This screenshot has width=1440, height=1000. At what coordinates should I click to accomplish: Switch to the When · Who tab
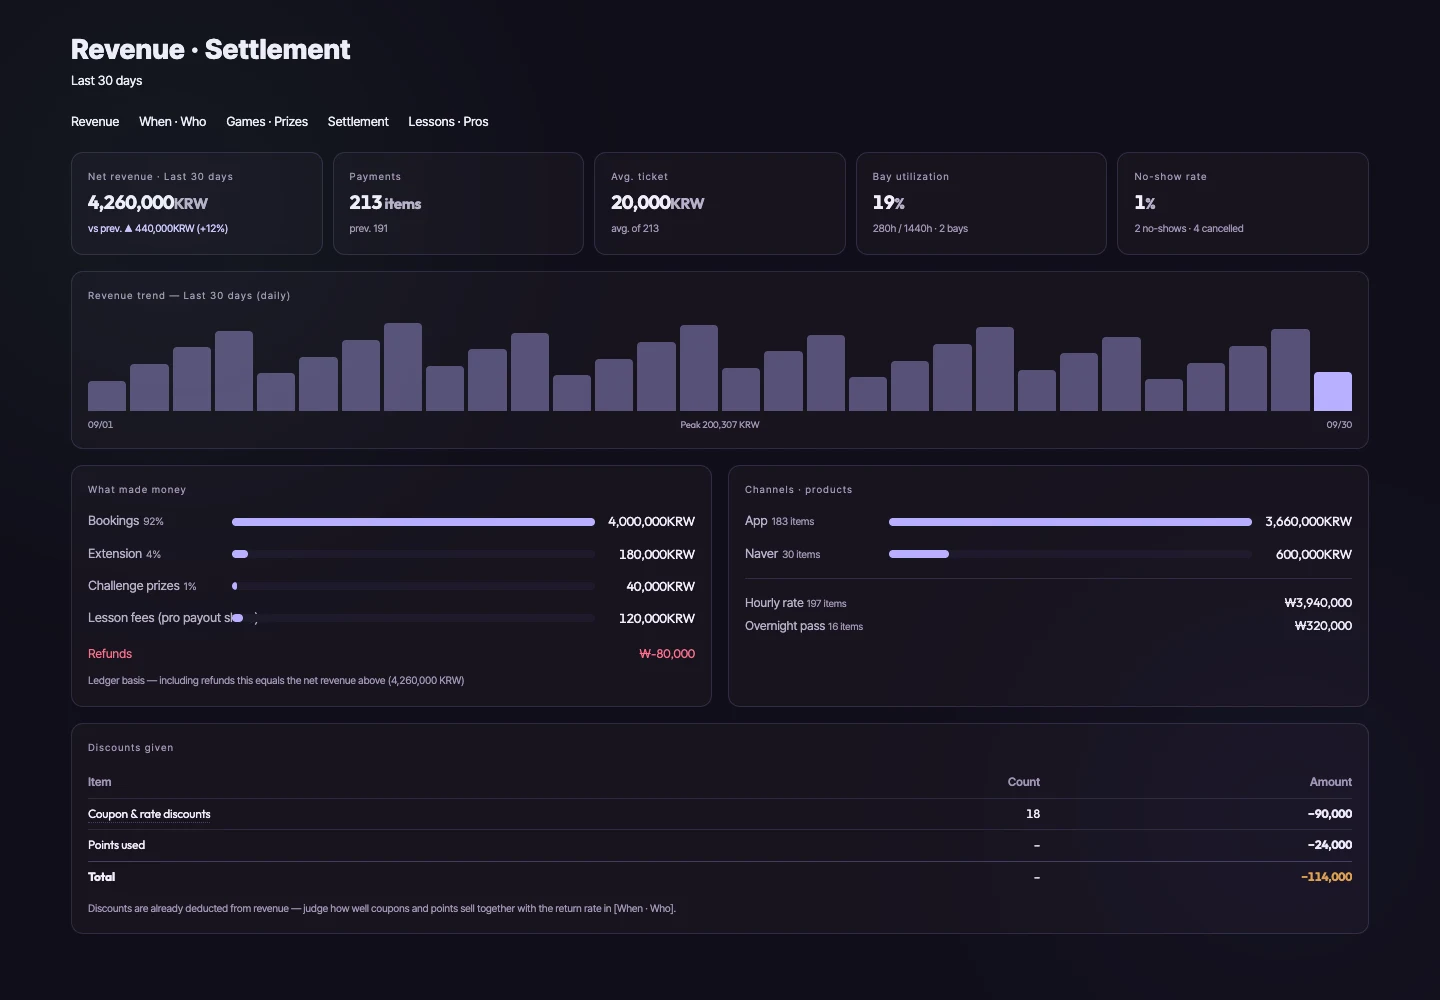(172, 122)
